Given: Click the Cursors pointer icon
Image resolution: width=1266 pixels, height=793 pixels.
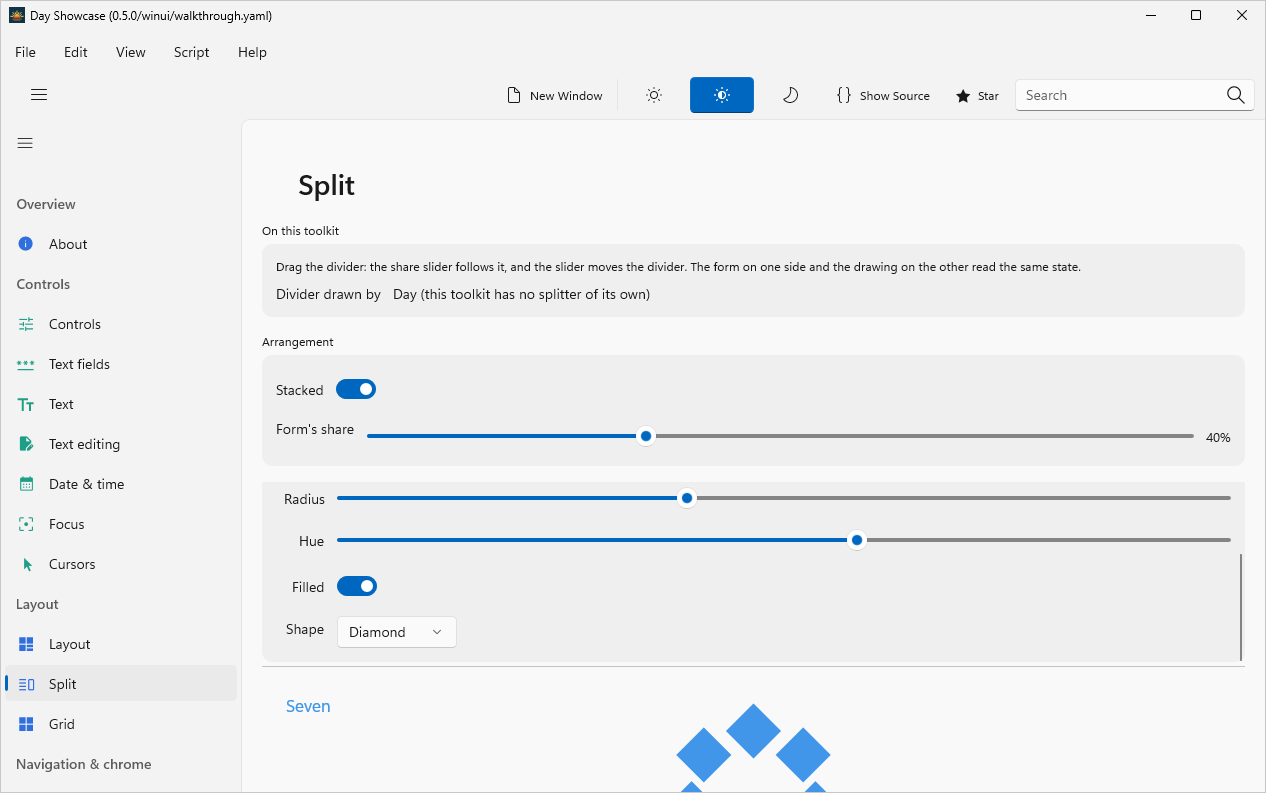Looking at the screenshot, I should tap(26, 564).
